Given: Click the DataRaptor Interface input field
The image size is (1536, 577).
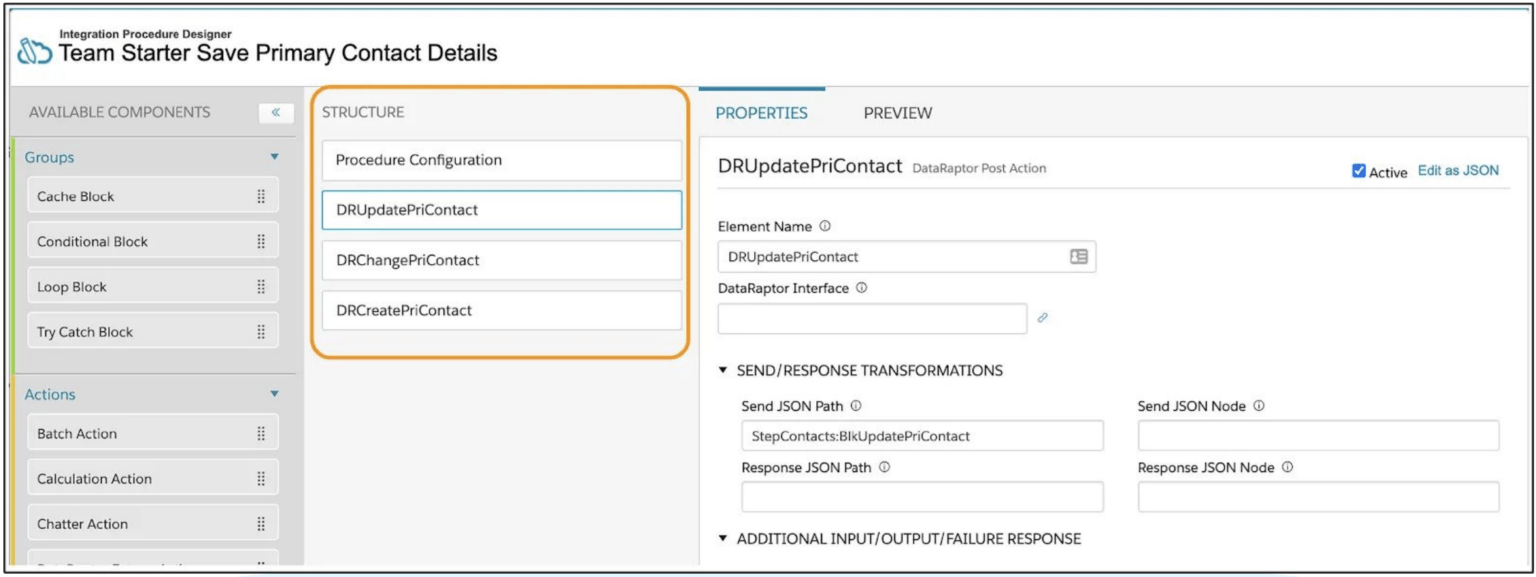Looking at the screenshot, I should pos(872,318).
